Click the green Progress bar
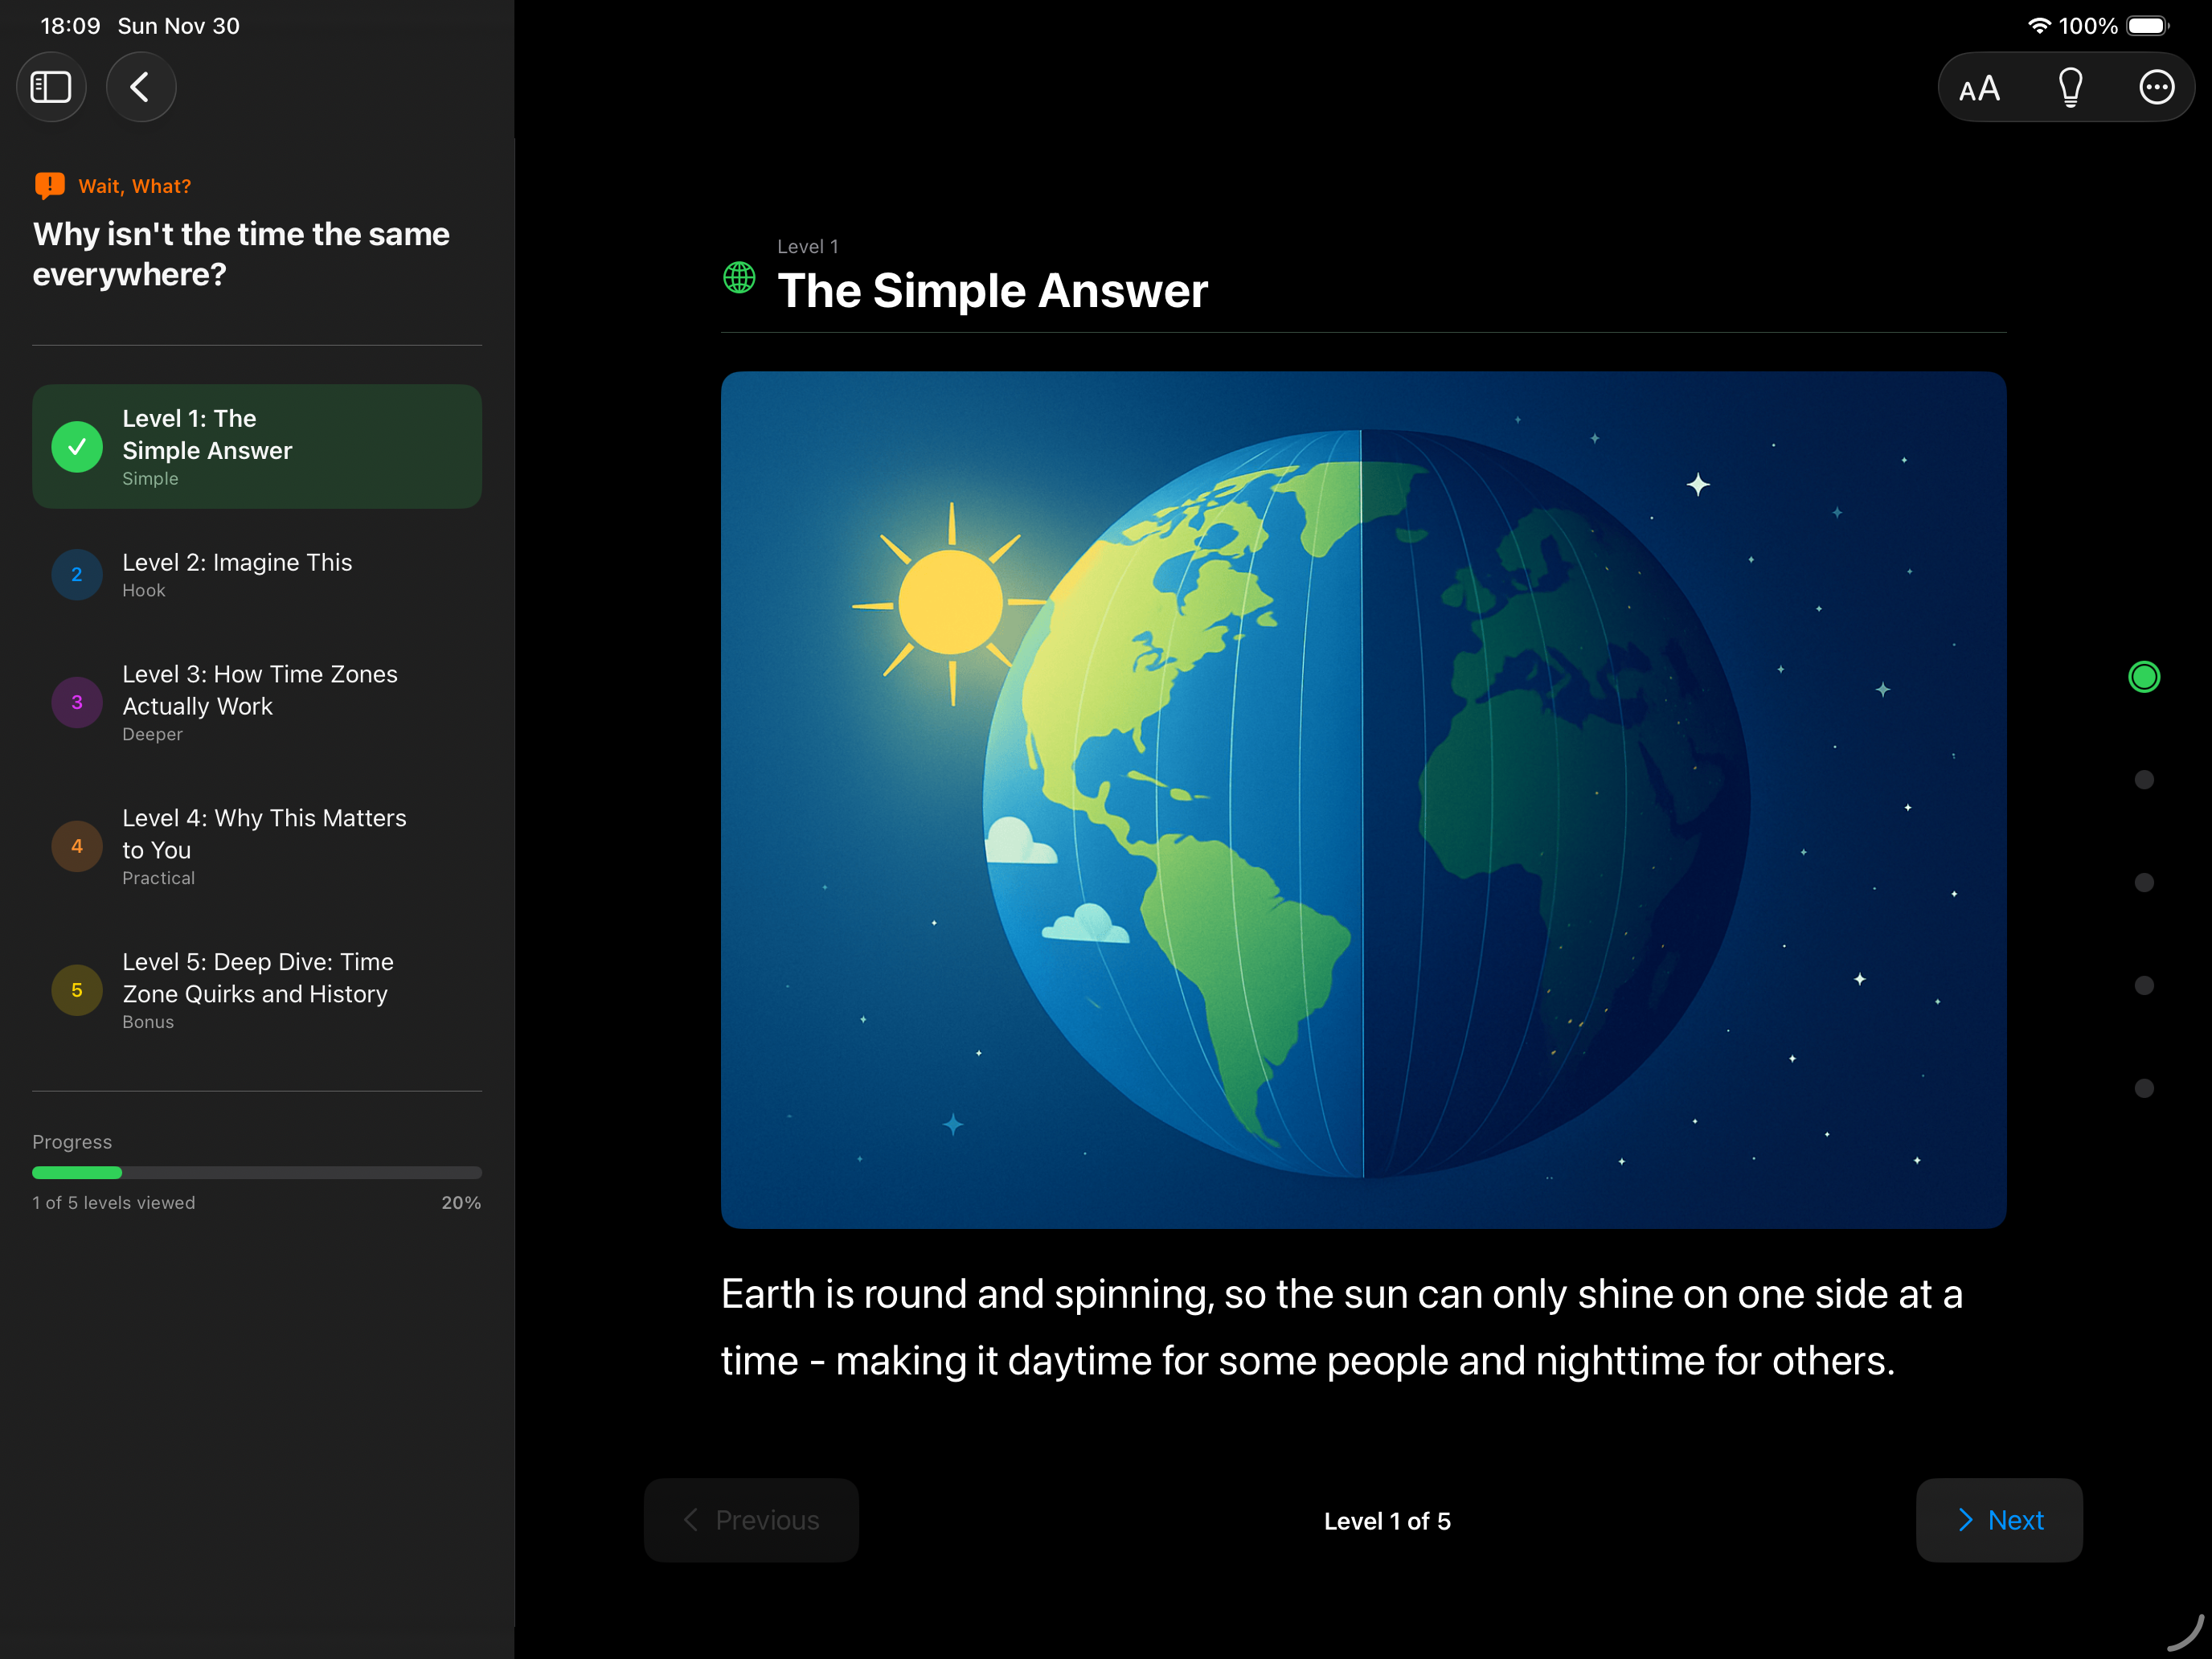Screen dimensions: 2212x1659 pyautogui.click(x=76, y=1172)
